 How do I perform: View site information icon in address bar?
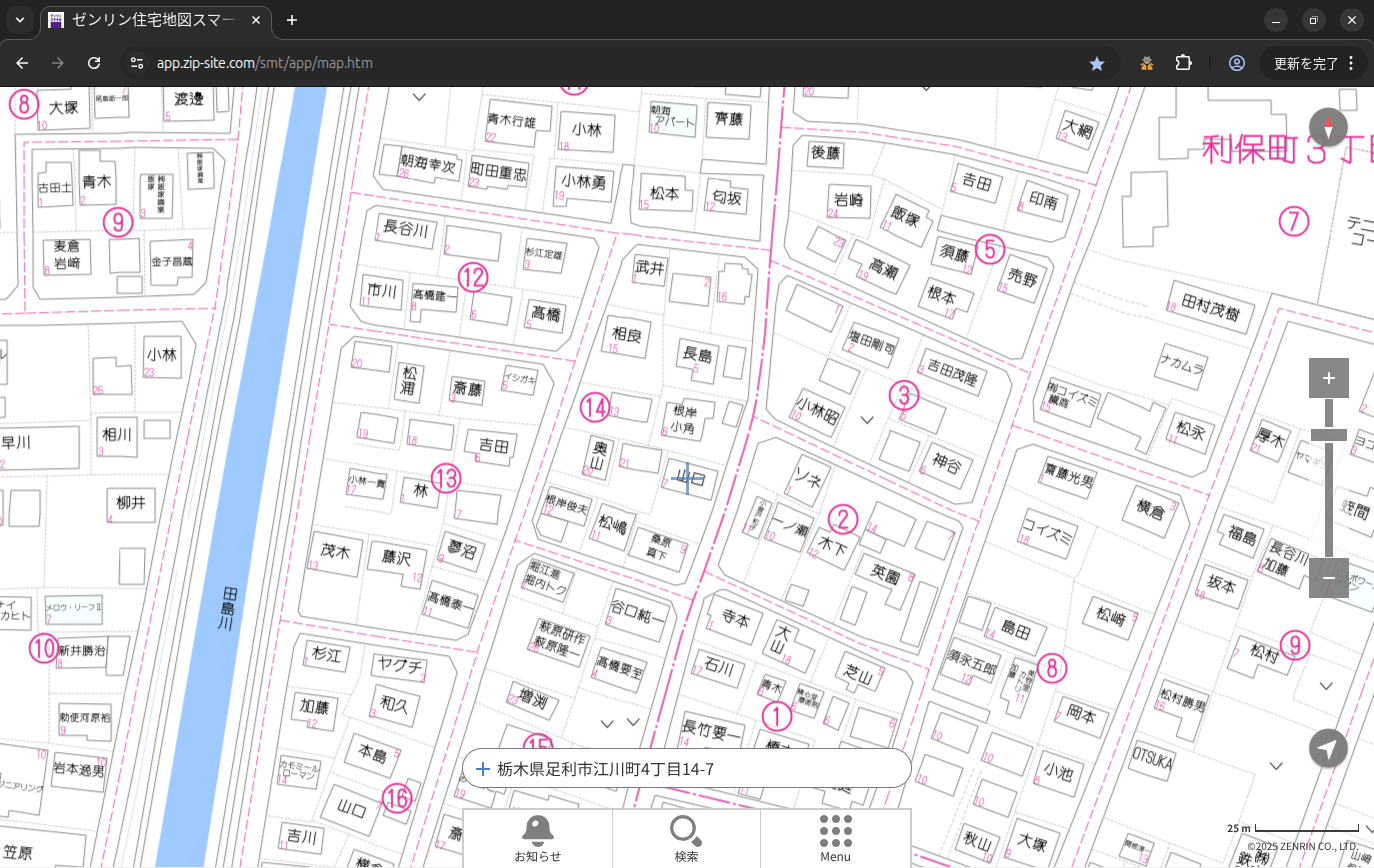pyautogui.click(x=137, y=63)
